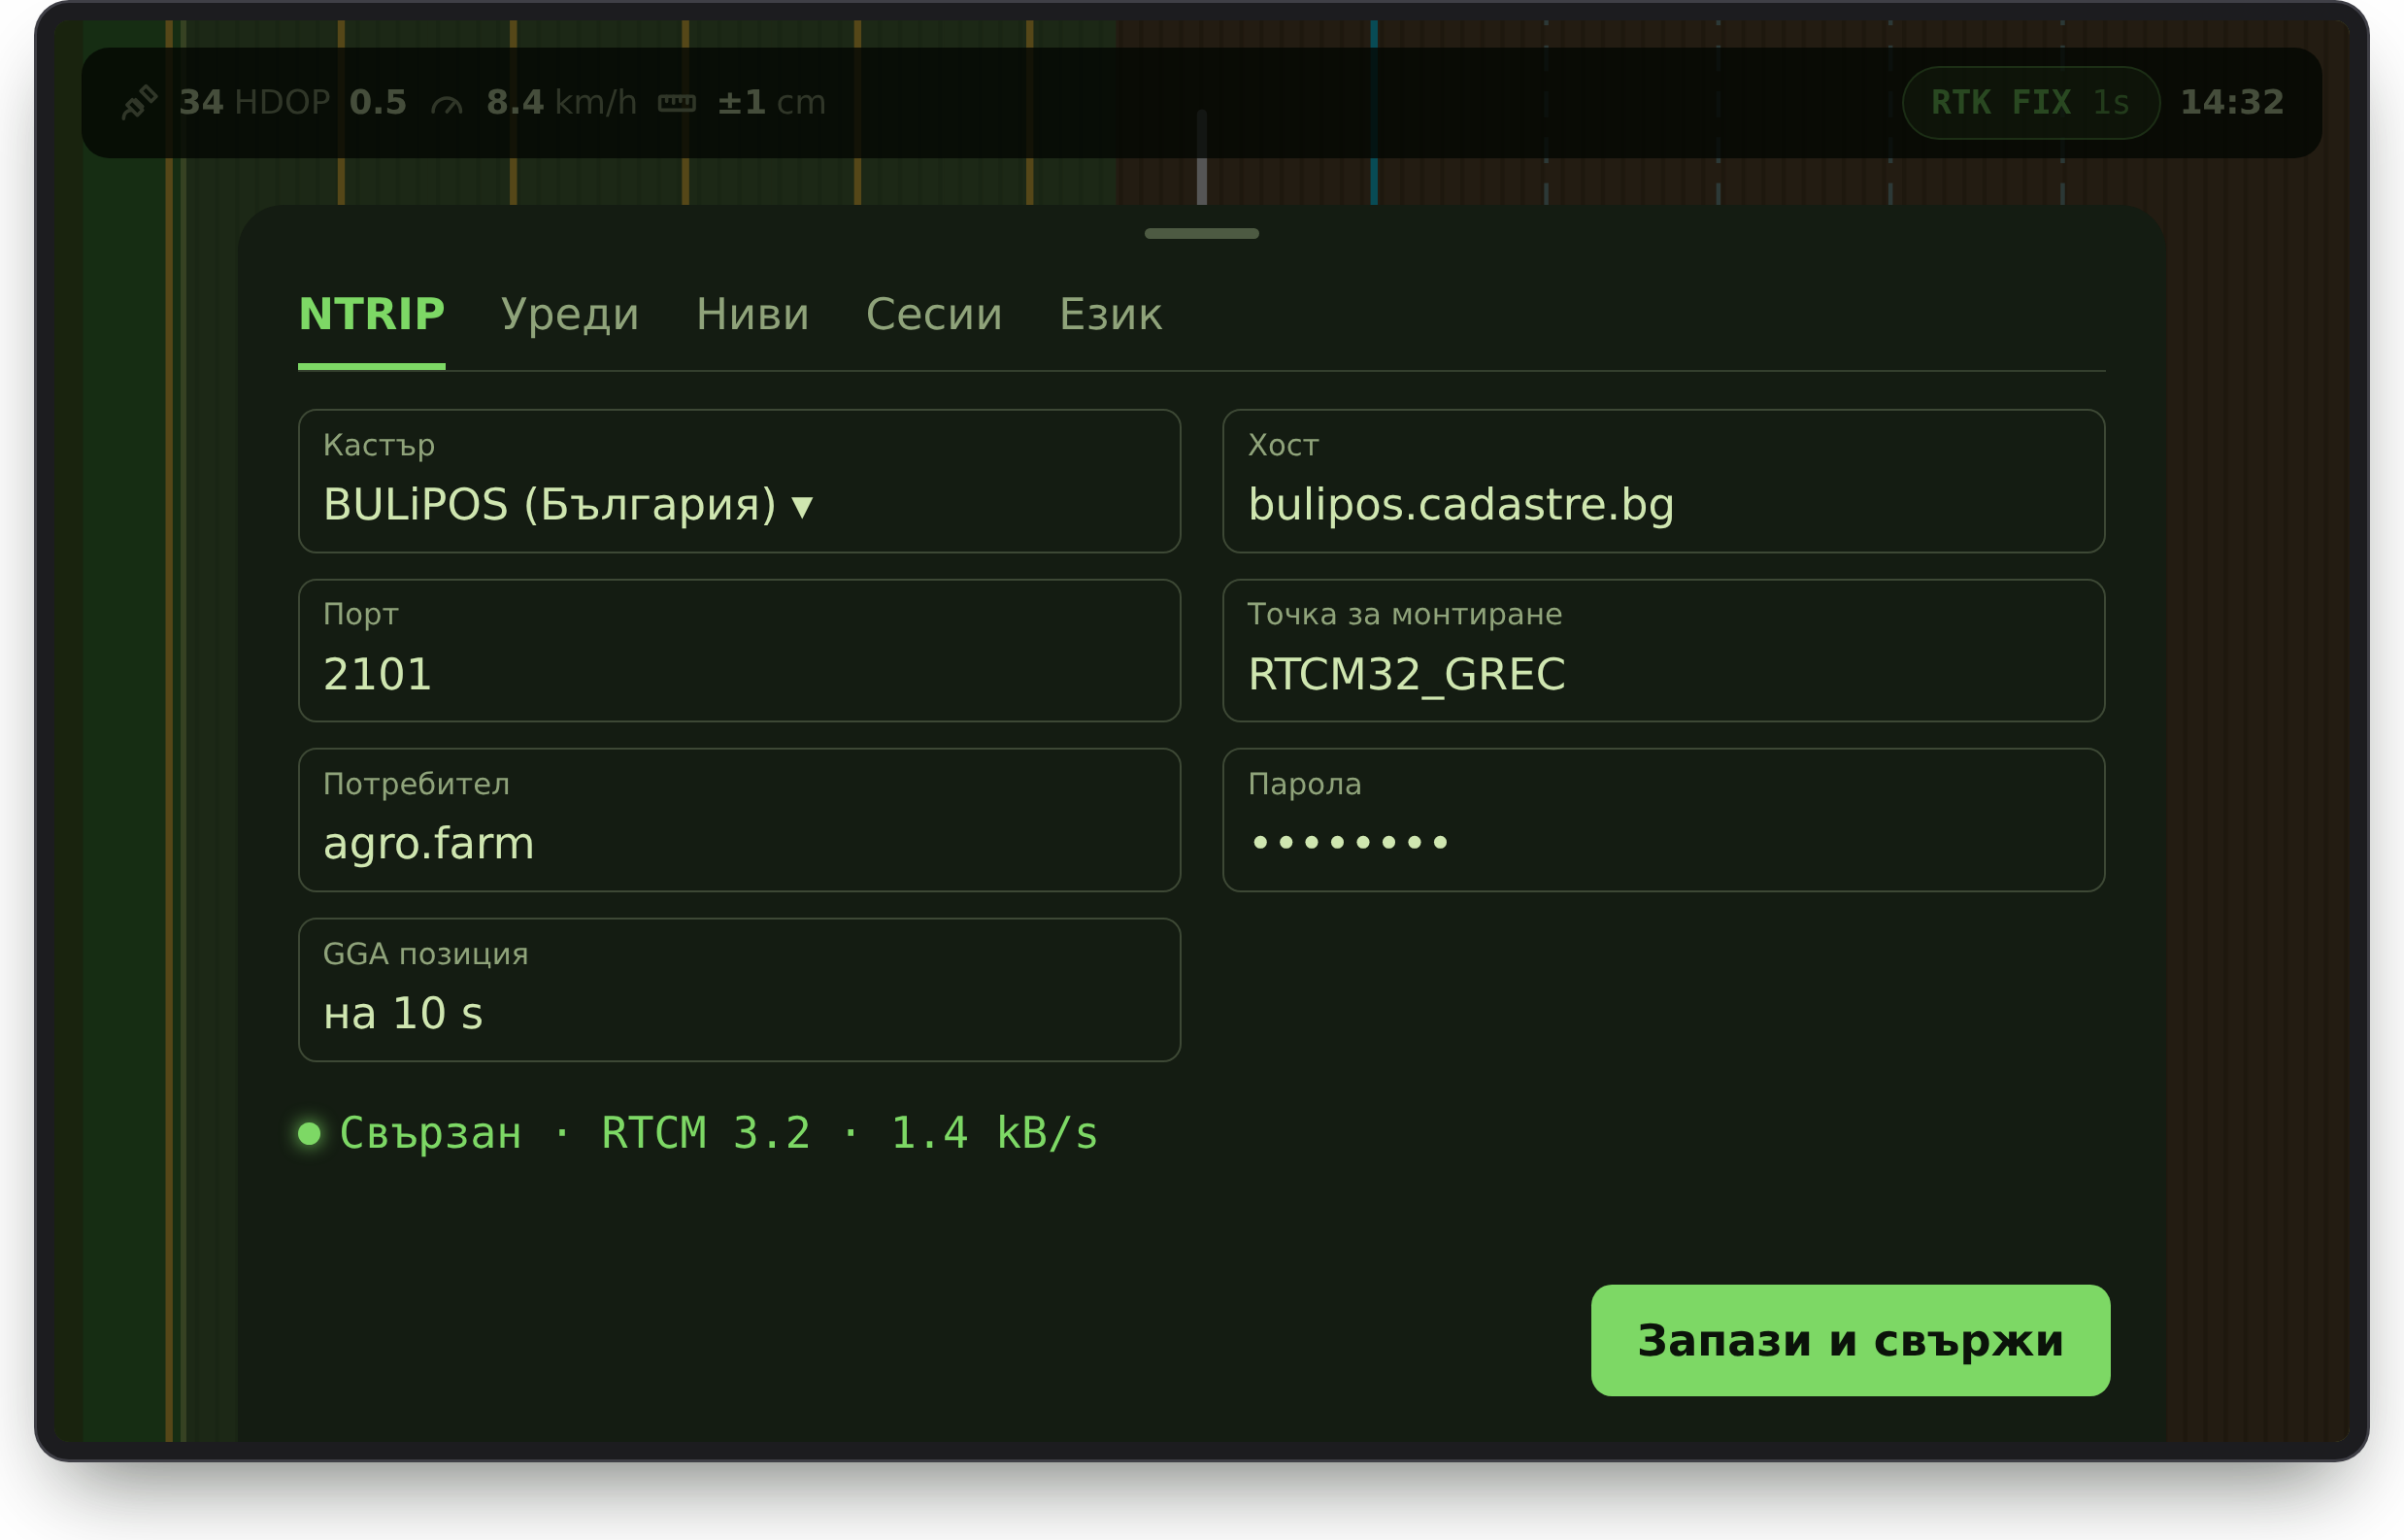2404x1540 pixels.
Task: Click the HDOP 0.5 reading
Action: coord(320,102)
